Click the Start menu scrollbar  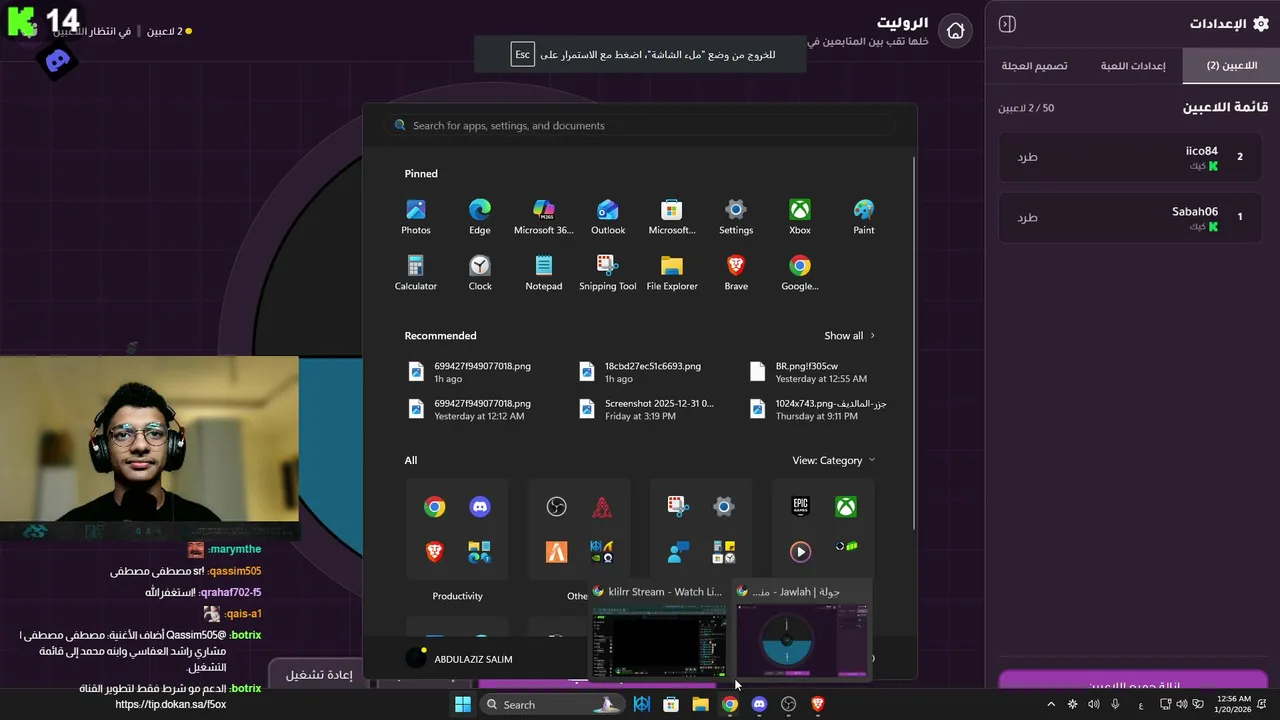pyautogui.click(x=913, y=344)
